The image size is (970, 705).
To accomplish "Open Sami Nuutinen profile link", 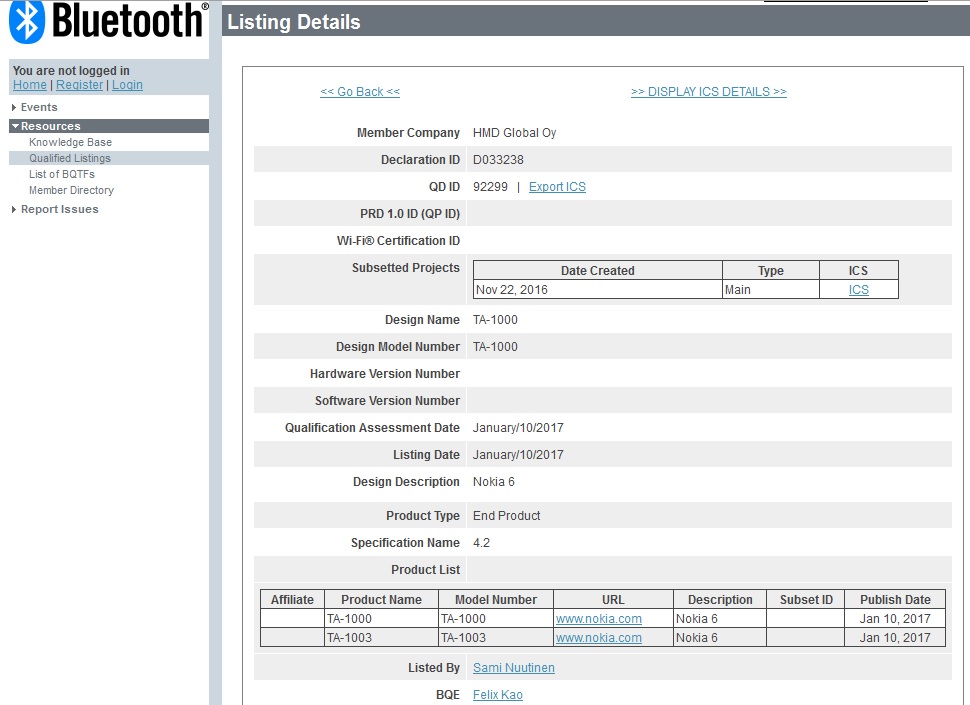I will tap(514, 668).
